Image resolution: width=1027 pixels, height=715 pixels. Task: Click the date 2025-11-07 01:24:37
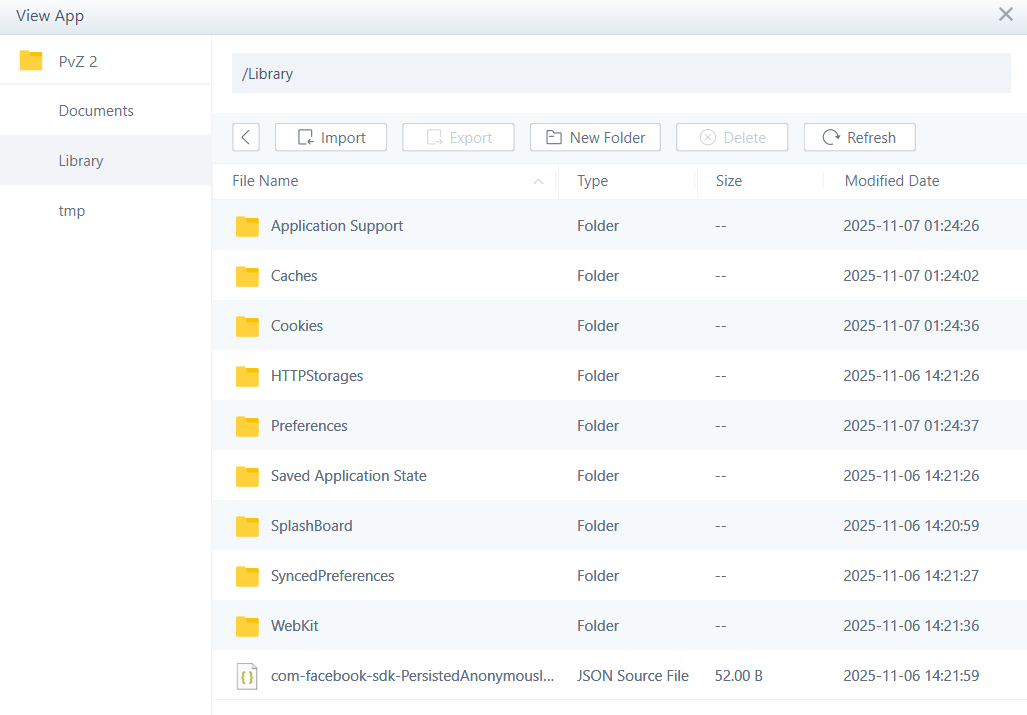tap(911, 426)
